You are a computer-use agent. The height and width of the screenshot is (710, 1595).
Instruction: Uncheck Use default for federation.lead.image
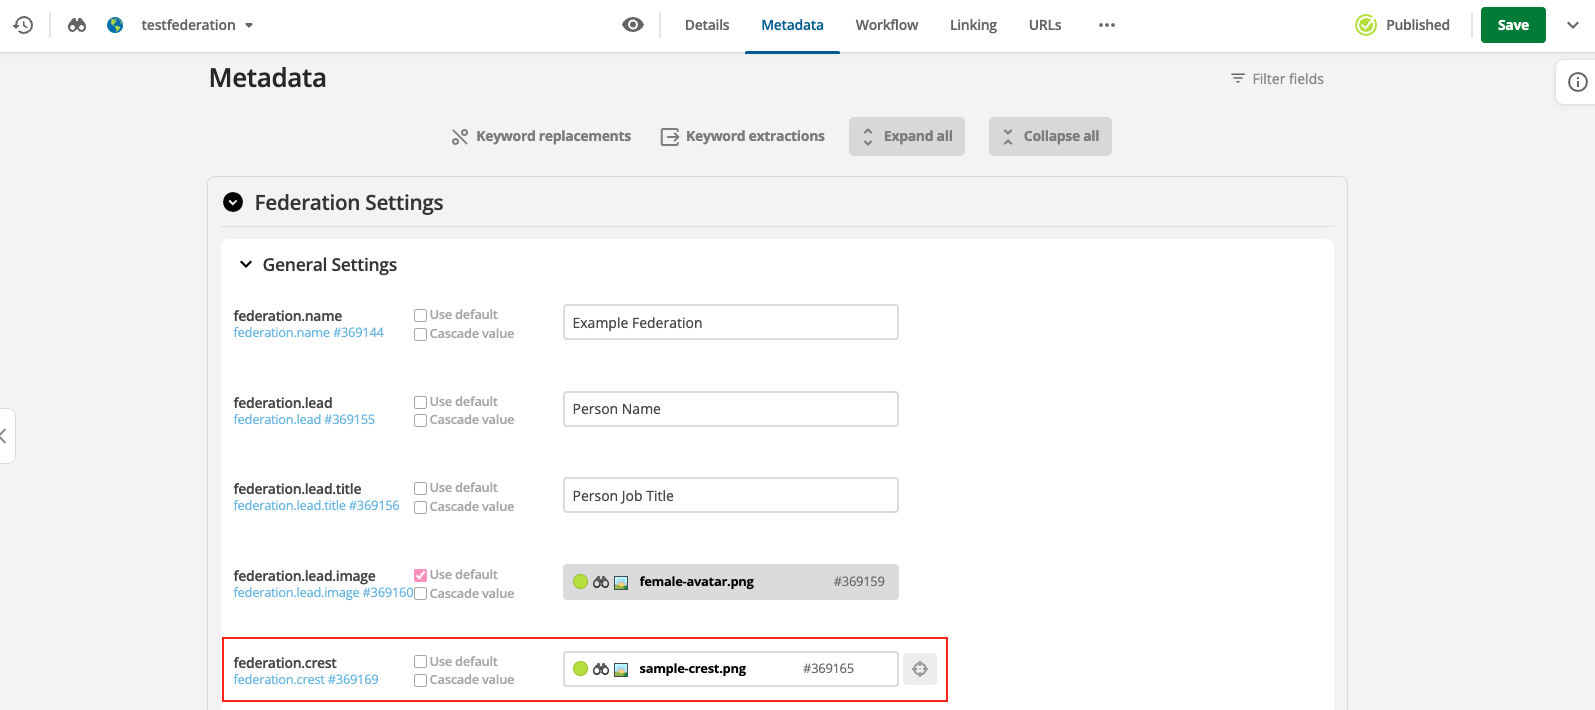click(421, 575)
